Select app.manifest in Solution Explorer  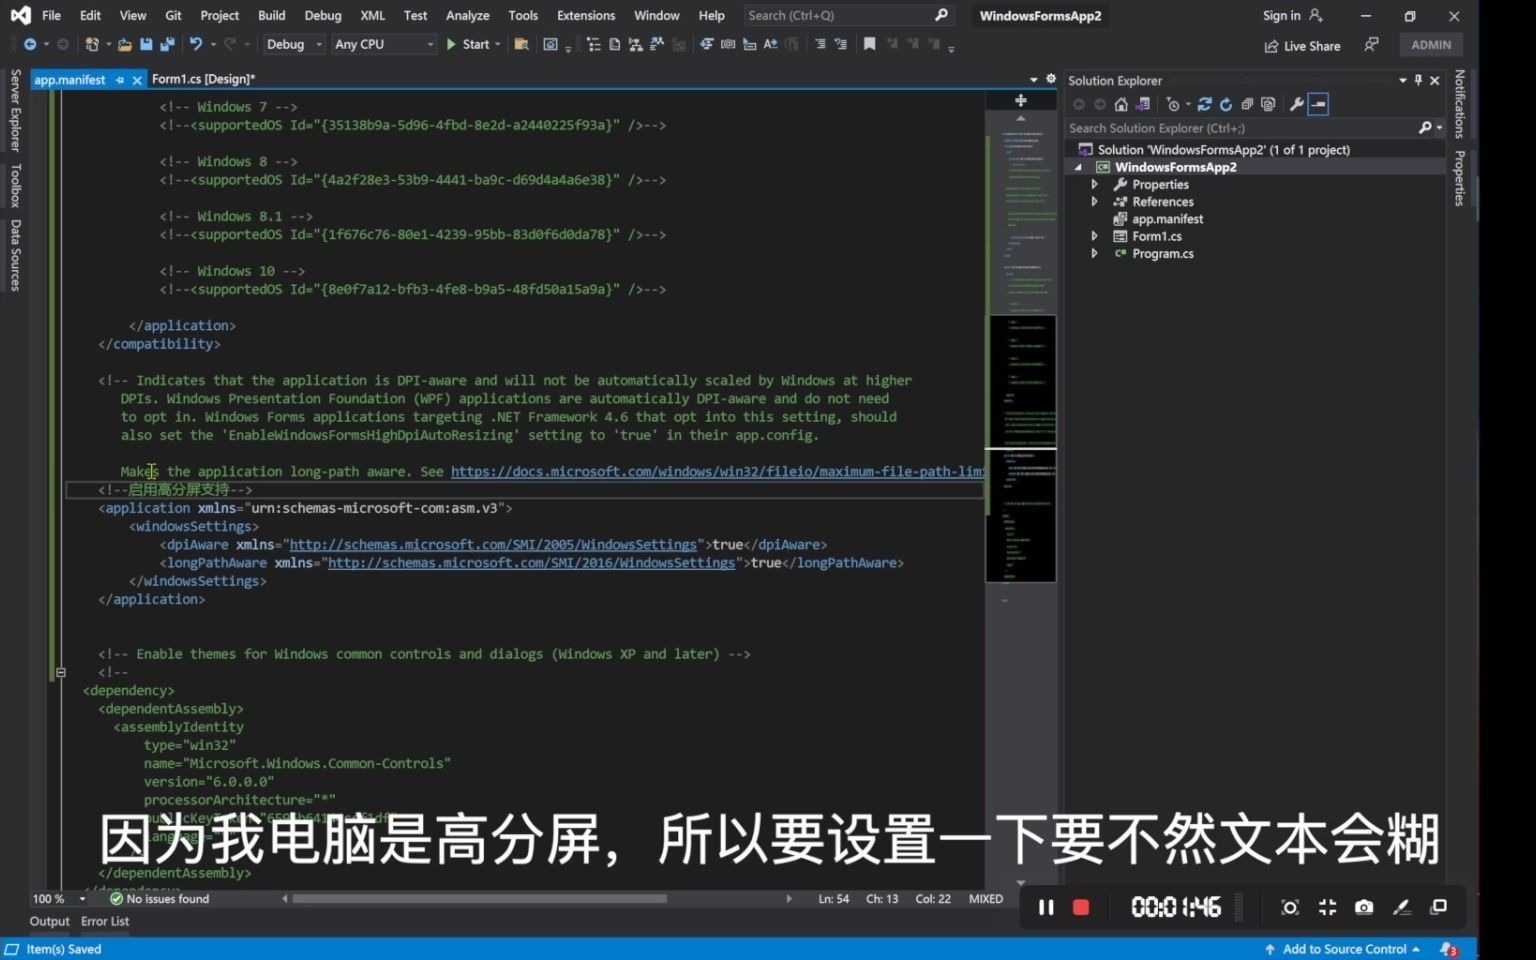coord(1167,219)
